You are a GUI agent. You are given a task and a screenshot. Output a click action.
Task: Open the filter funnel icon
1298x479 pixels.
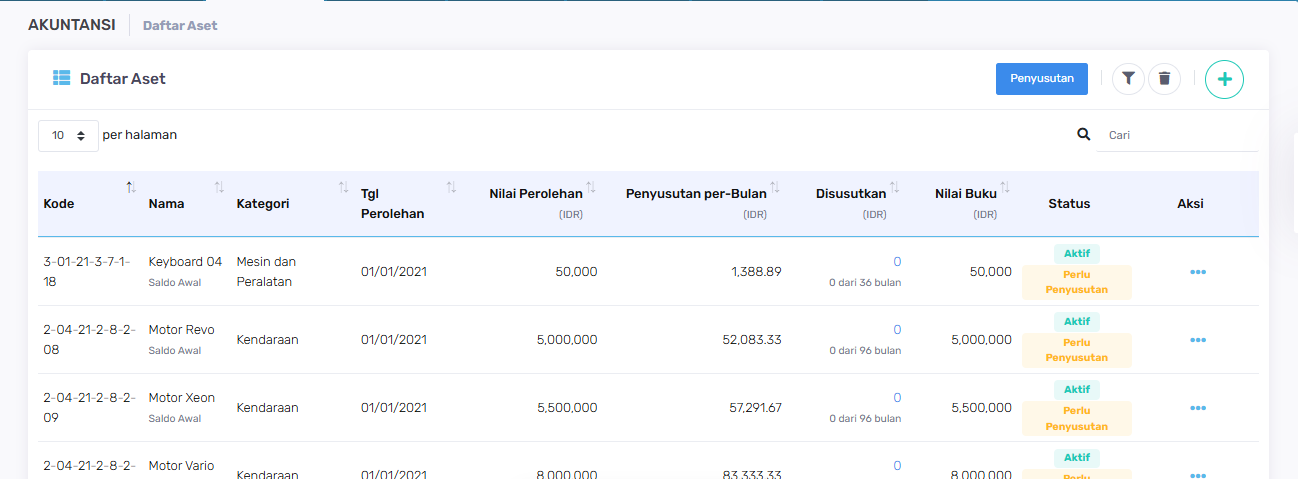(1128, 78)
